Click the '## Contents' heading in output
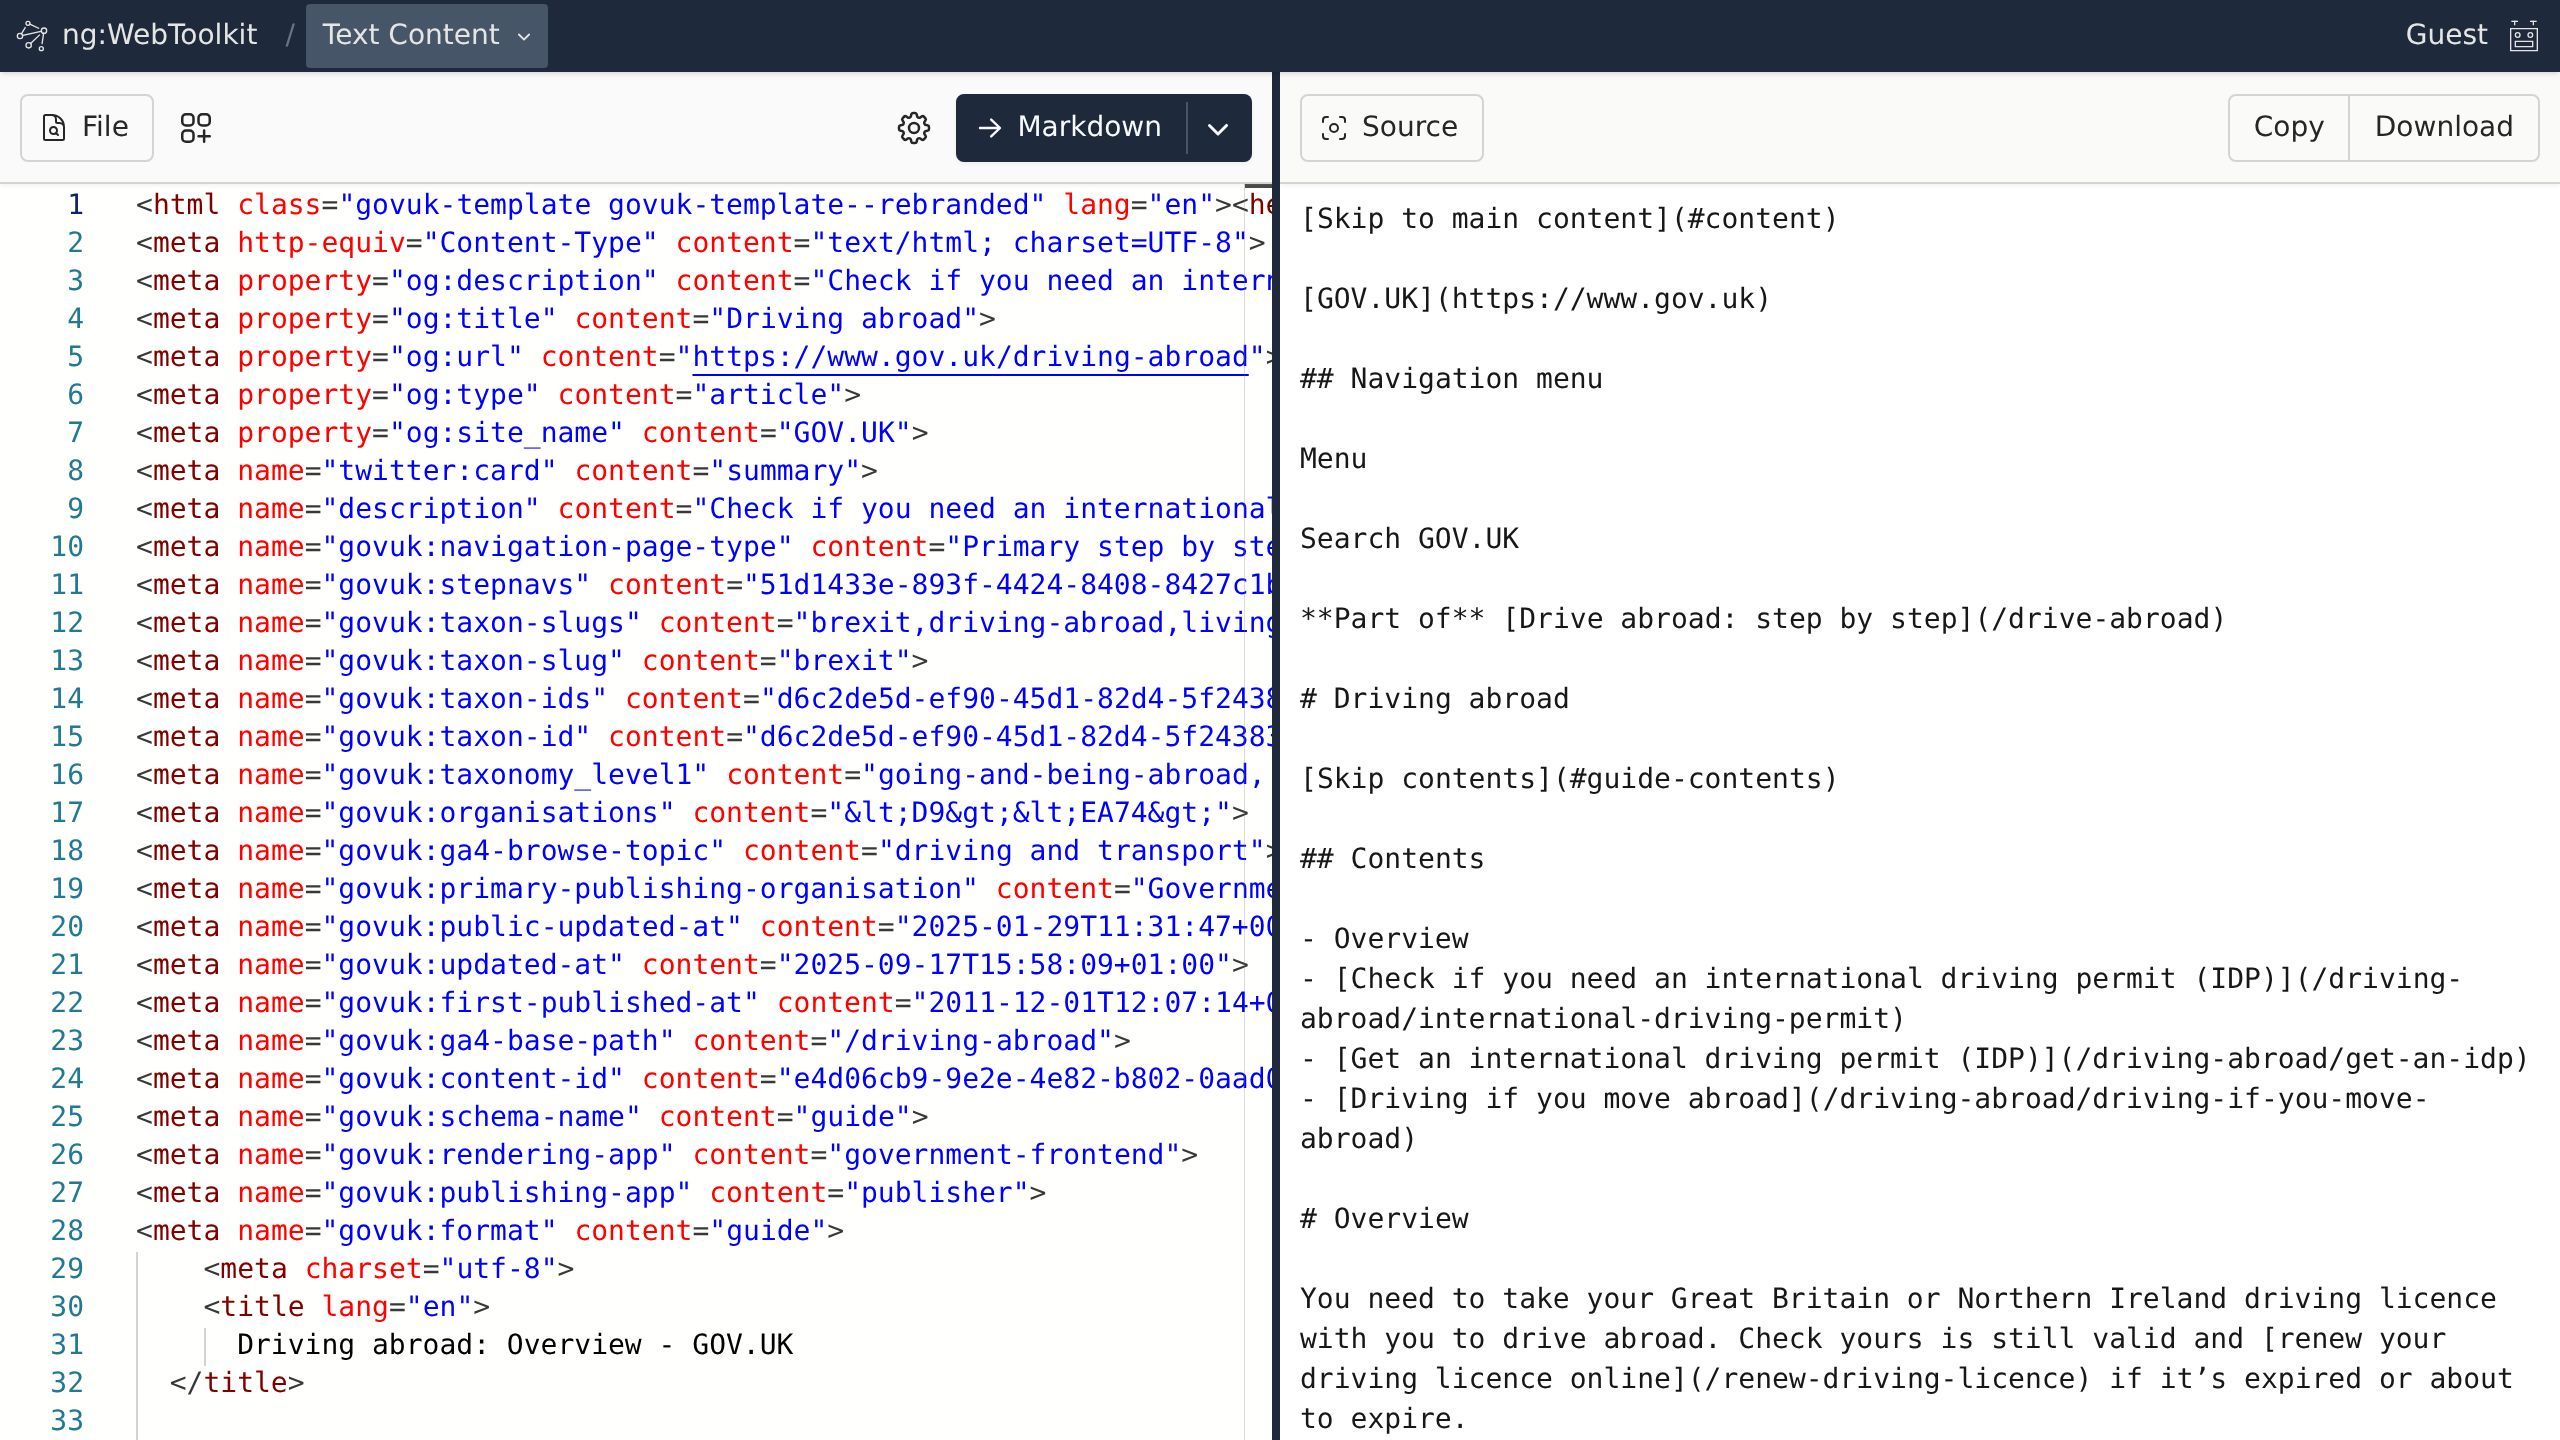 (1392, 859)
